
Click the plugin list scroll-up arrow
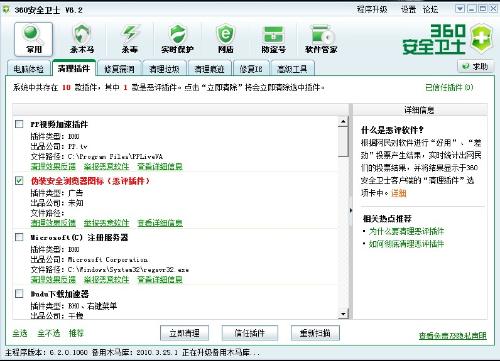tap(343, 121)
